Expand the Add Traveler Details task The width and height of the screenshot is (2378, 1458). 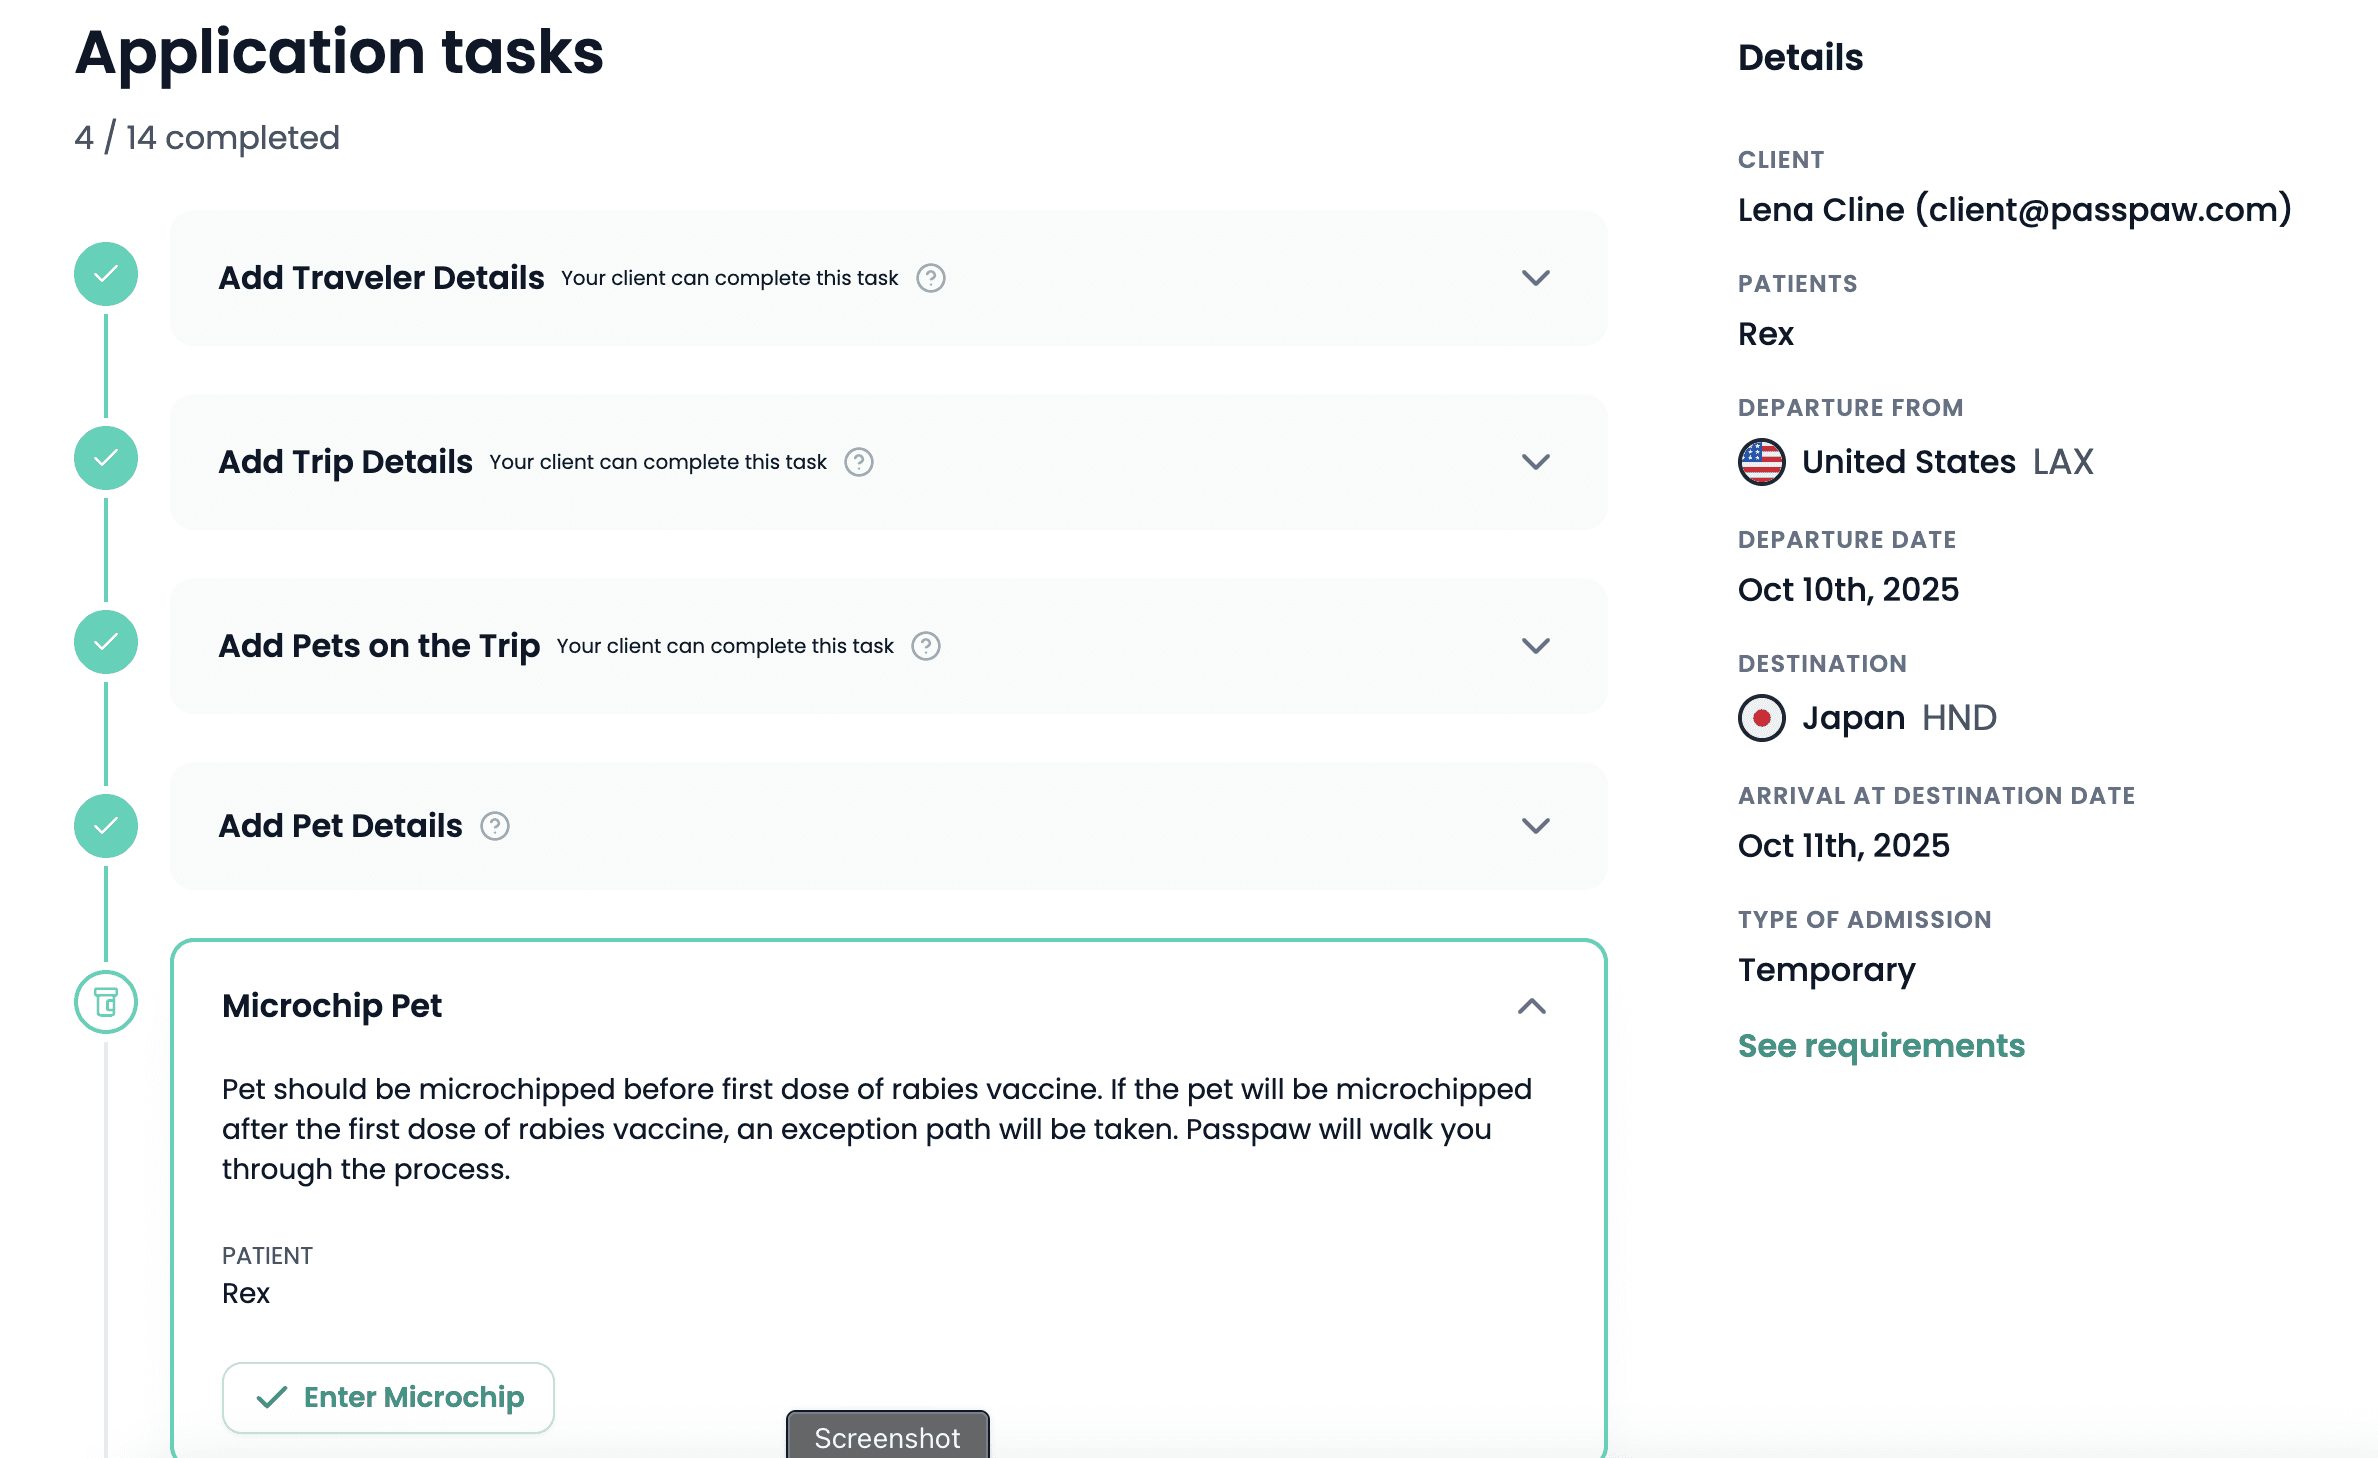tap(1536, 278)
